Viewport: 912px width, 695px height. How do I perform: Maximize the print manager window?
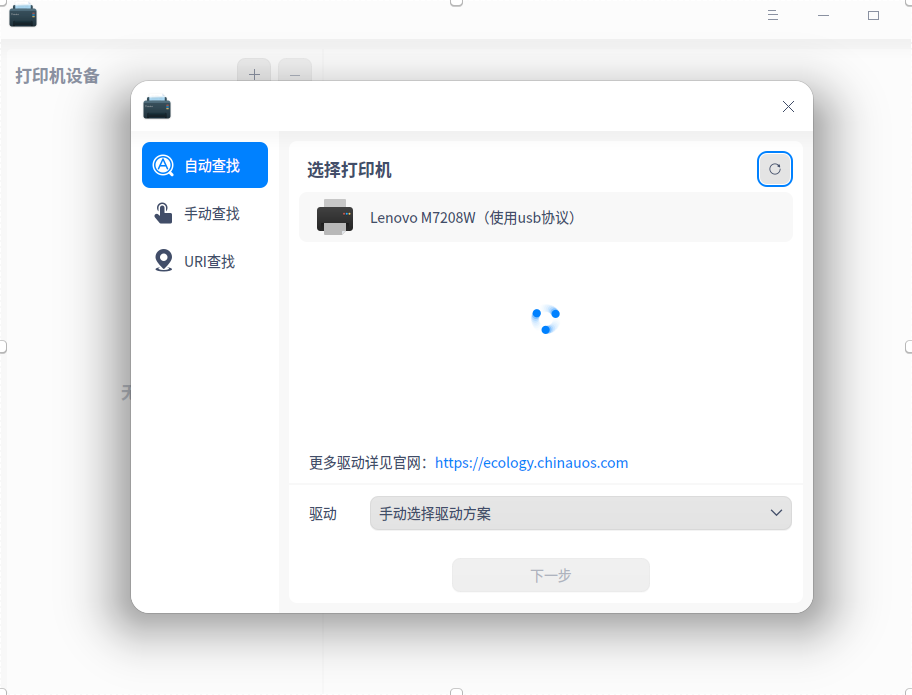(873, 15)
